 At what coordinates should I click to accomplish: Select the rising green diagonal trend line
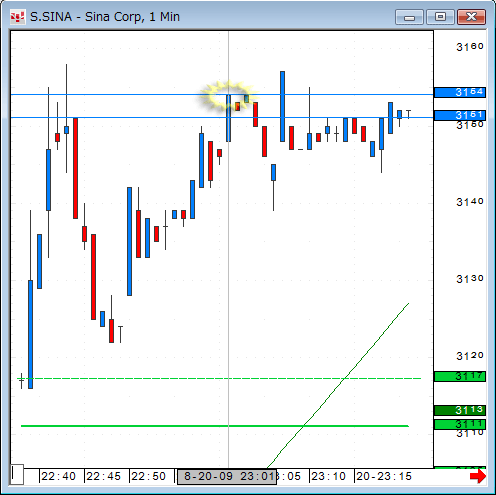(338, 386)
